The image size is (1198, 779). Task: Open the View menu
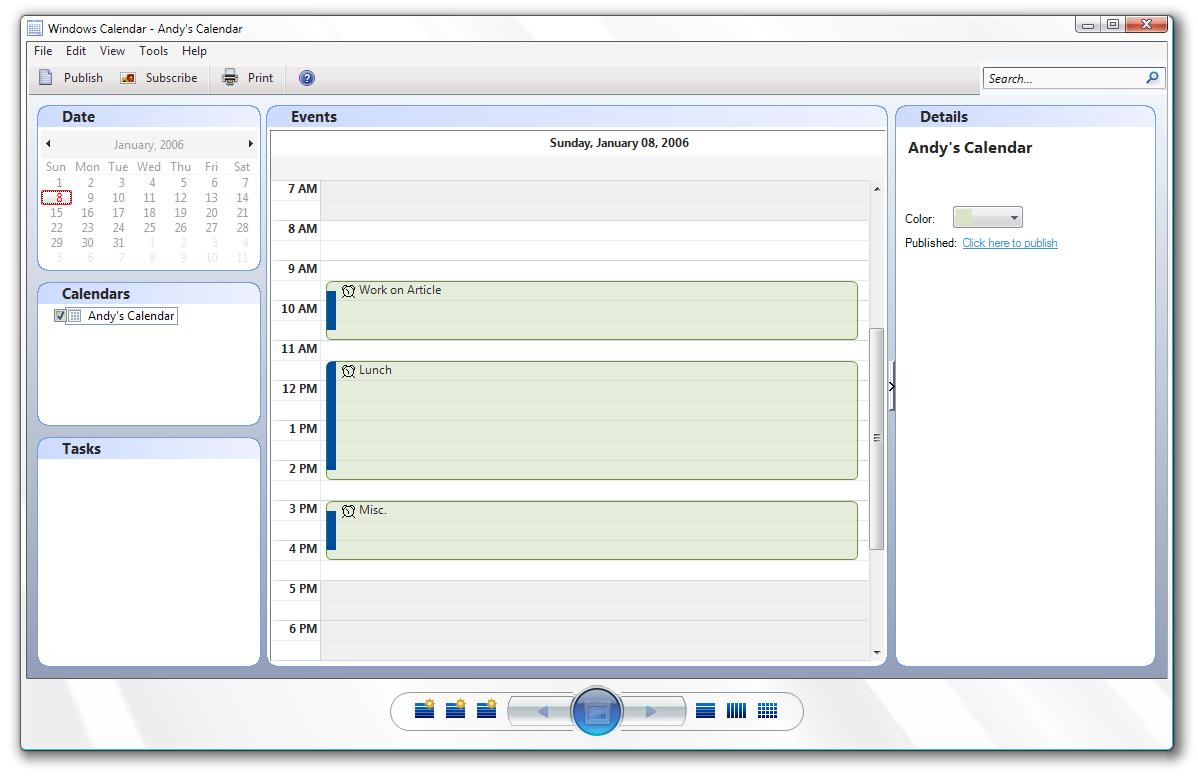coord(112,51)
